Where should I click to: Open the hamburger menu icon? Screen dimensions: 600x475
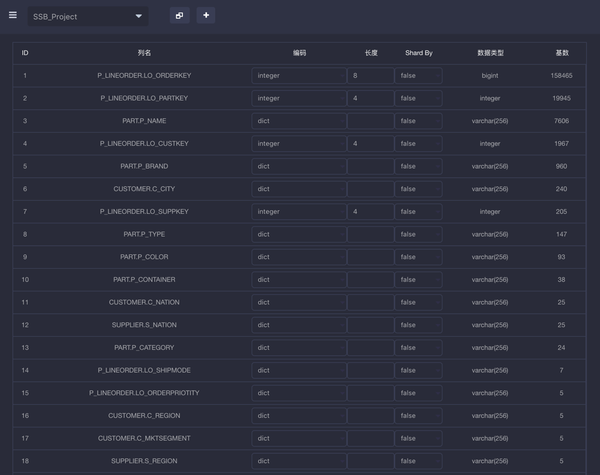[13, 15]
